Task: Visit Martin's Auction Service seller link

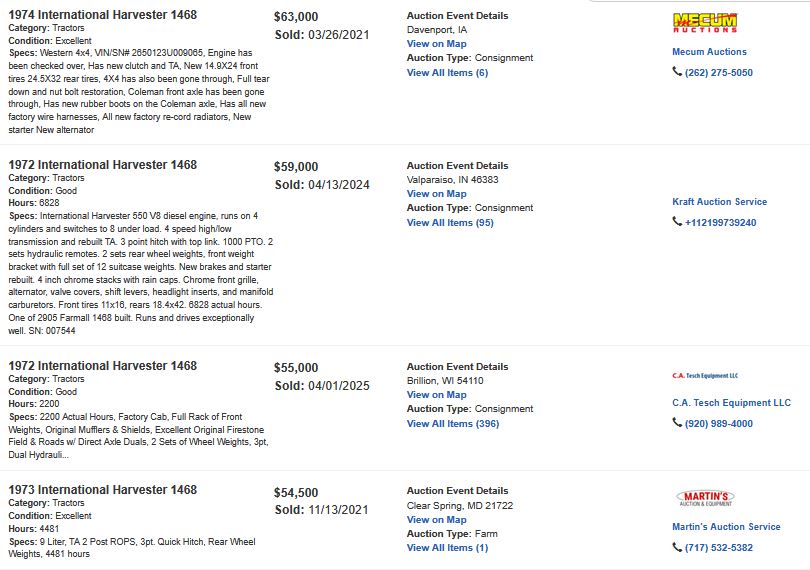Action: click(726, 527)
